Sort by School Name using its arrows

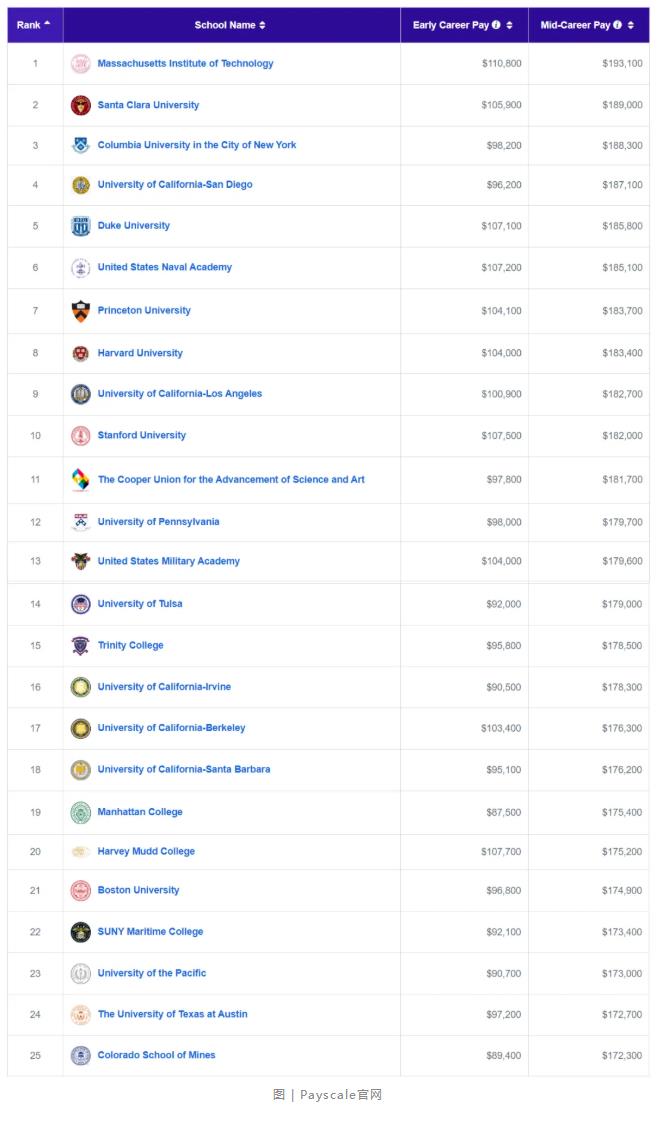pos(262,25)
